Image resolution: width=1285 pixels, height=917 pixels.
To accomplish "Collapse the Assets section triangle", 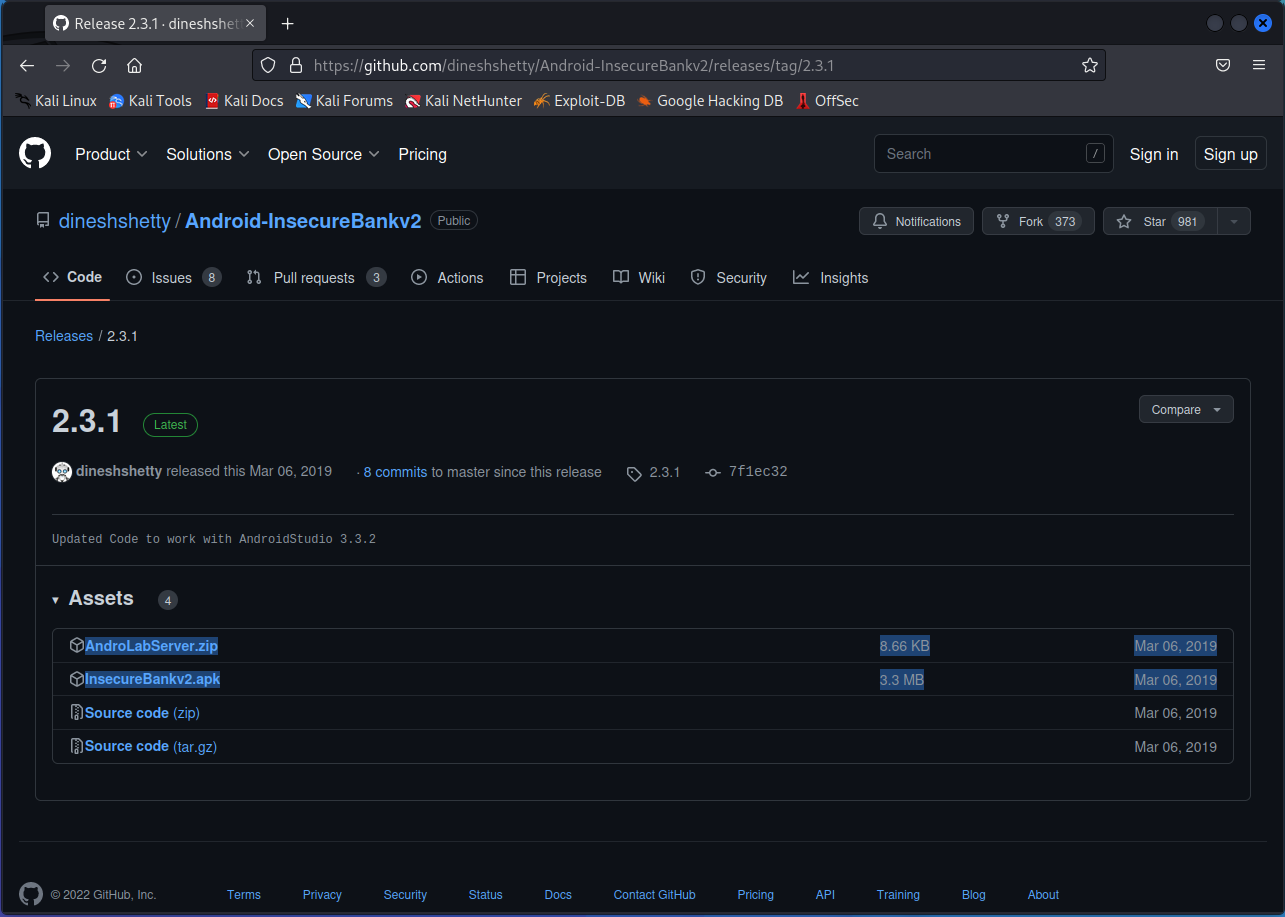I will [55, 600].
